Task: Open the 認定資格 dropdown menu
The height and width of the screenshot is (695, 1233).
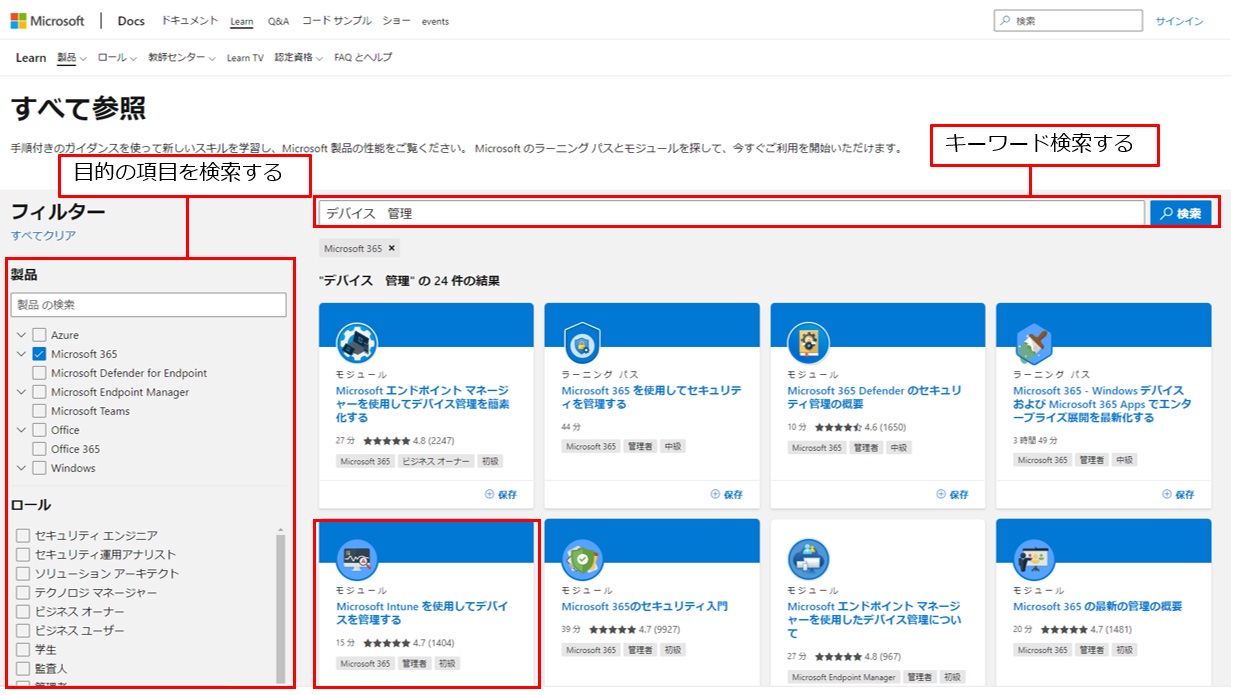Action: click(x=299, y=58)
